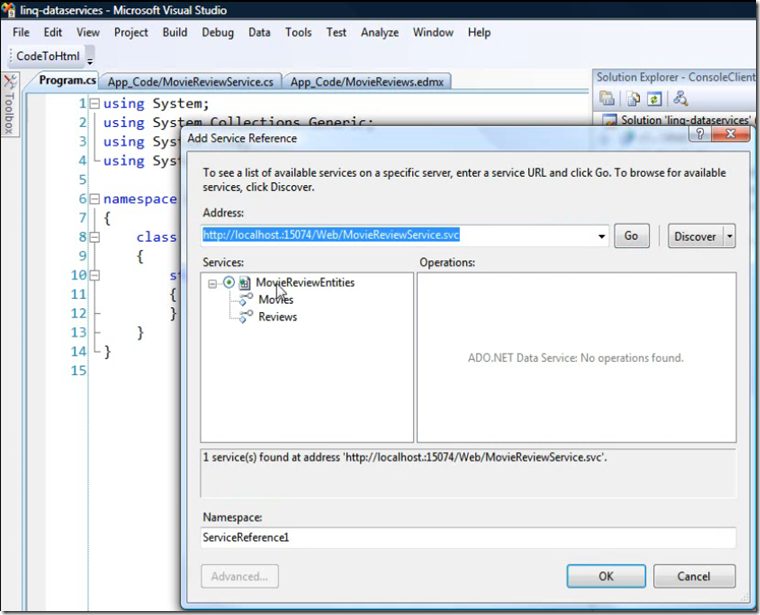760x615 pixels.
Task: Open the Test menu
Action: [x=336, y=32]
